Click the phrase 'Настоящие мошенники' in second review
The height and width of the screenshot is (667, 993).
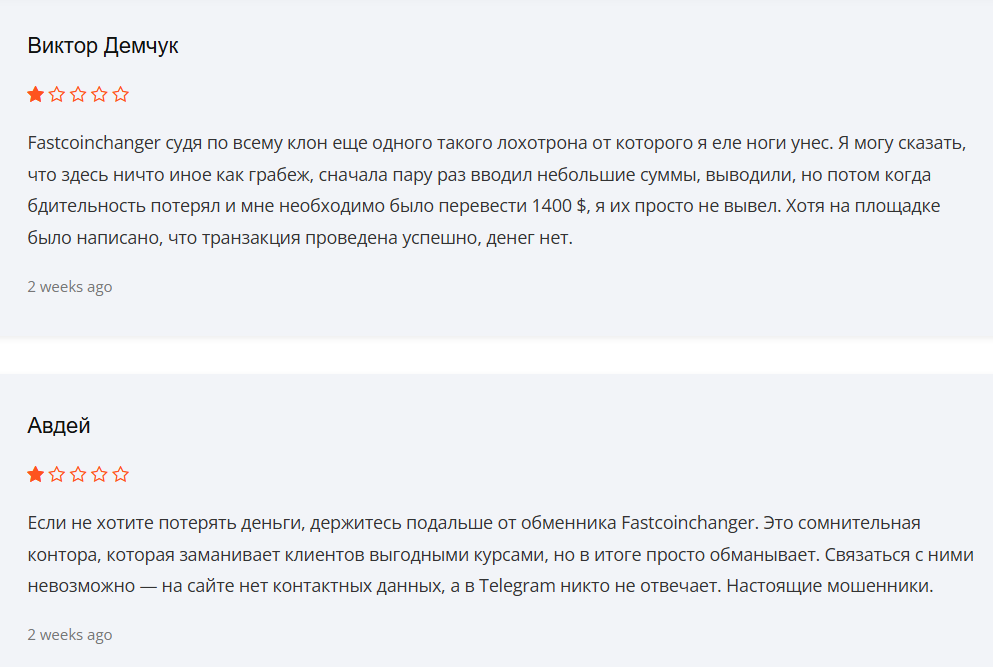[829, 586]
